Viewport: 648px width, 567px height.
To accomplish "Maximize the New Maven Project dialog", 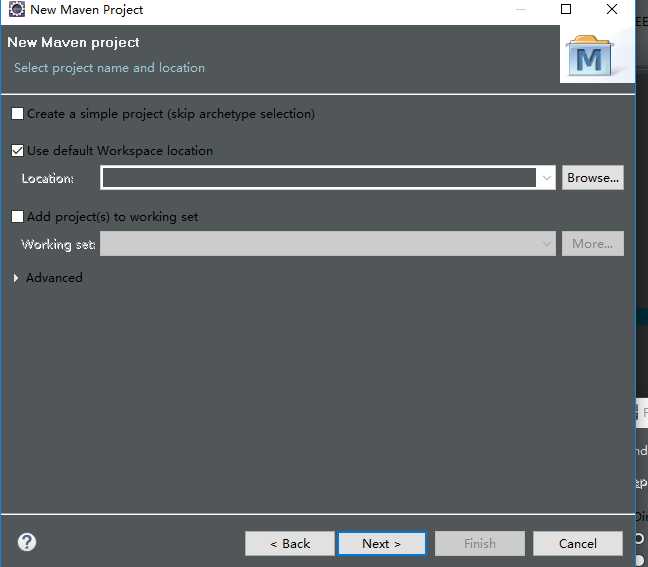I will click(x=566, y=9).
